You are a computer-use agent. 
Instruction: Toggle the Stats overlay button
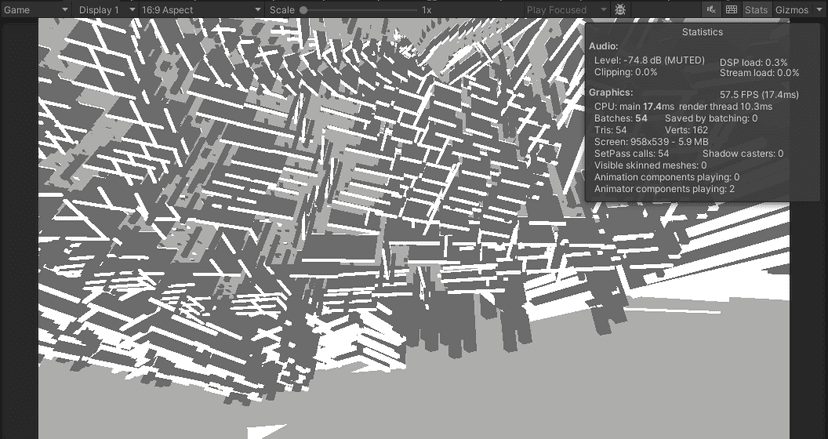(756, 10)
